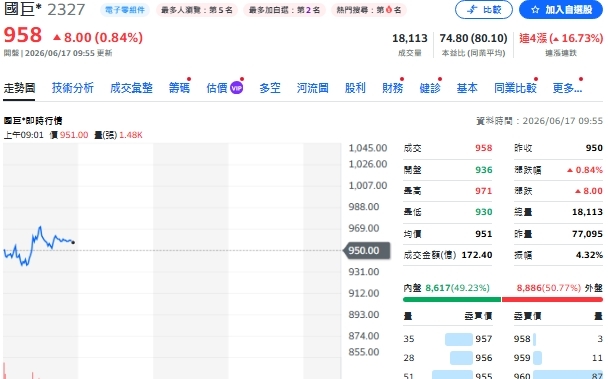Click the 昨量 value 77,095
Viewport: 608px width, 379px height.
(587, 234)
